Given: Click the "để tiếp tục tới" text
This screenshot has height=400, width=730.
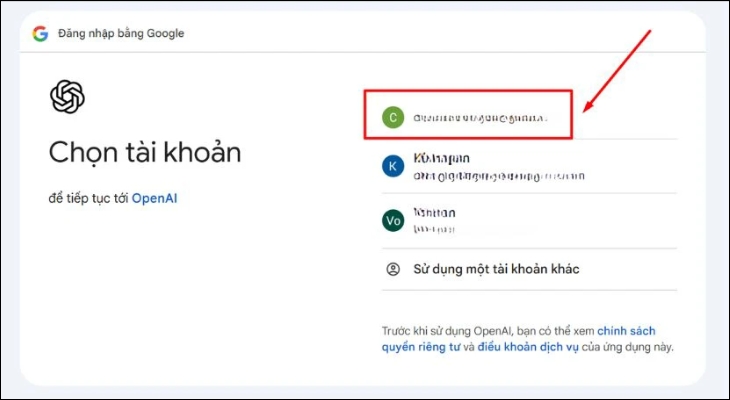Looking at the screenshot, I should click(88, 198).
